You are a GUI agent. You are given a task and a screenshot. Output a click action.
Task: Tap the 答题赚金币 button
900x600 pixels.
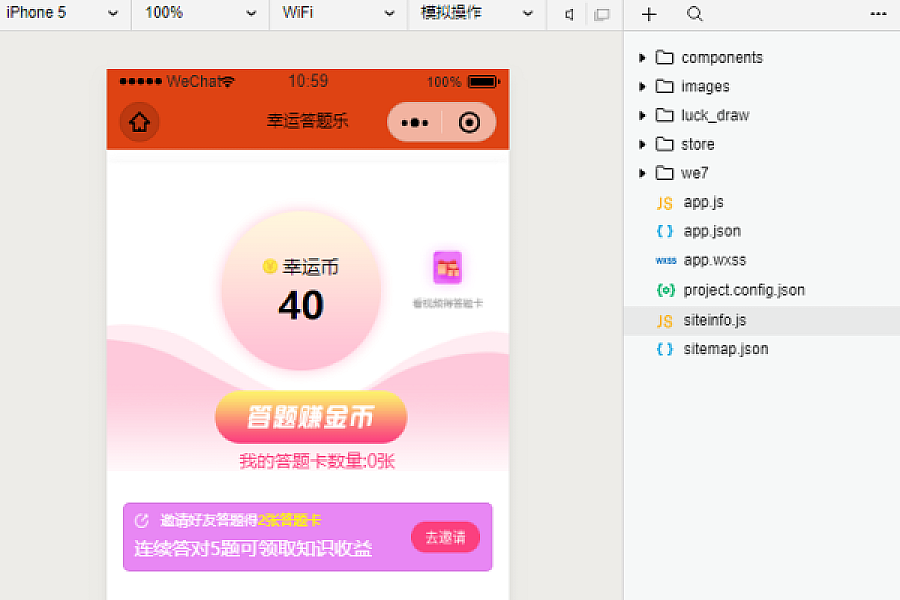click(311, 417)
